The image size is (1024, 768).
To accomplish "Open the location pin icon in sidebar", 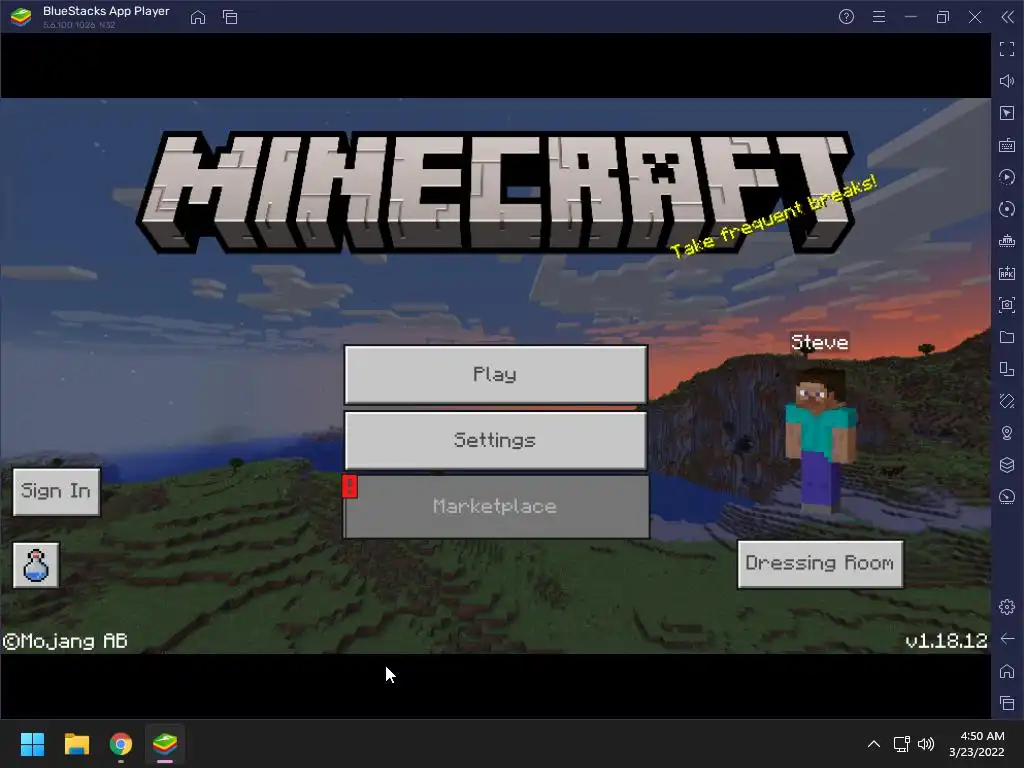I will pyautogui.click(x=1007, y=433).
